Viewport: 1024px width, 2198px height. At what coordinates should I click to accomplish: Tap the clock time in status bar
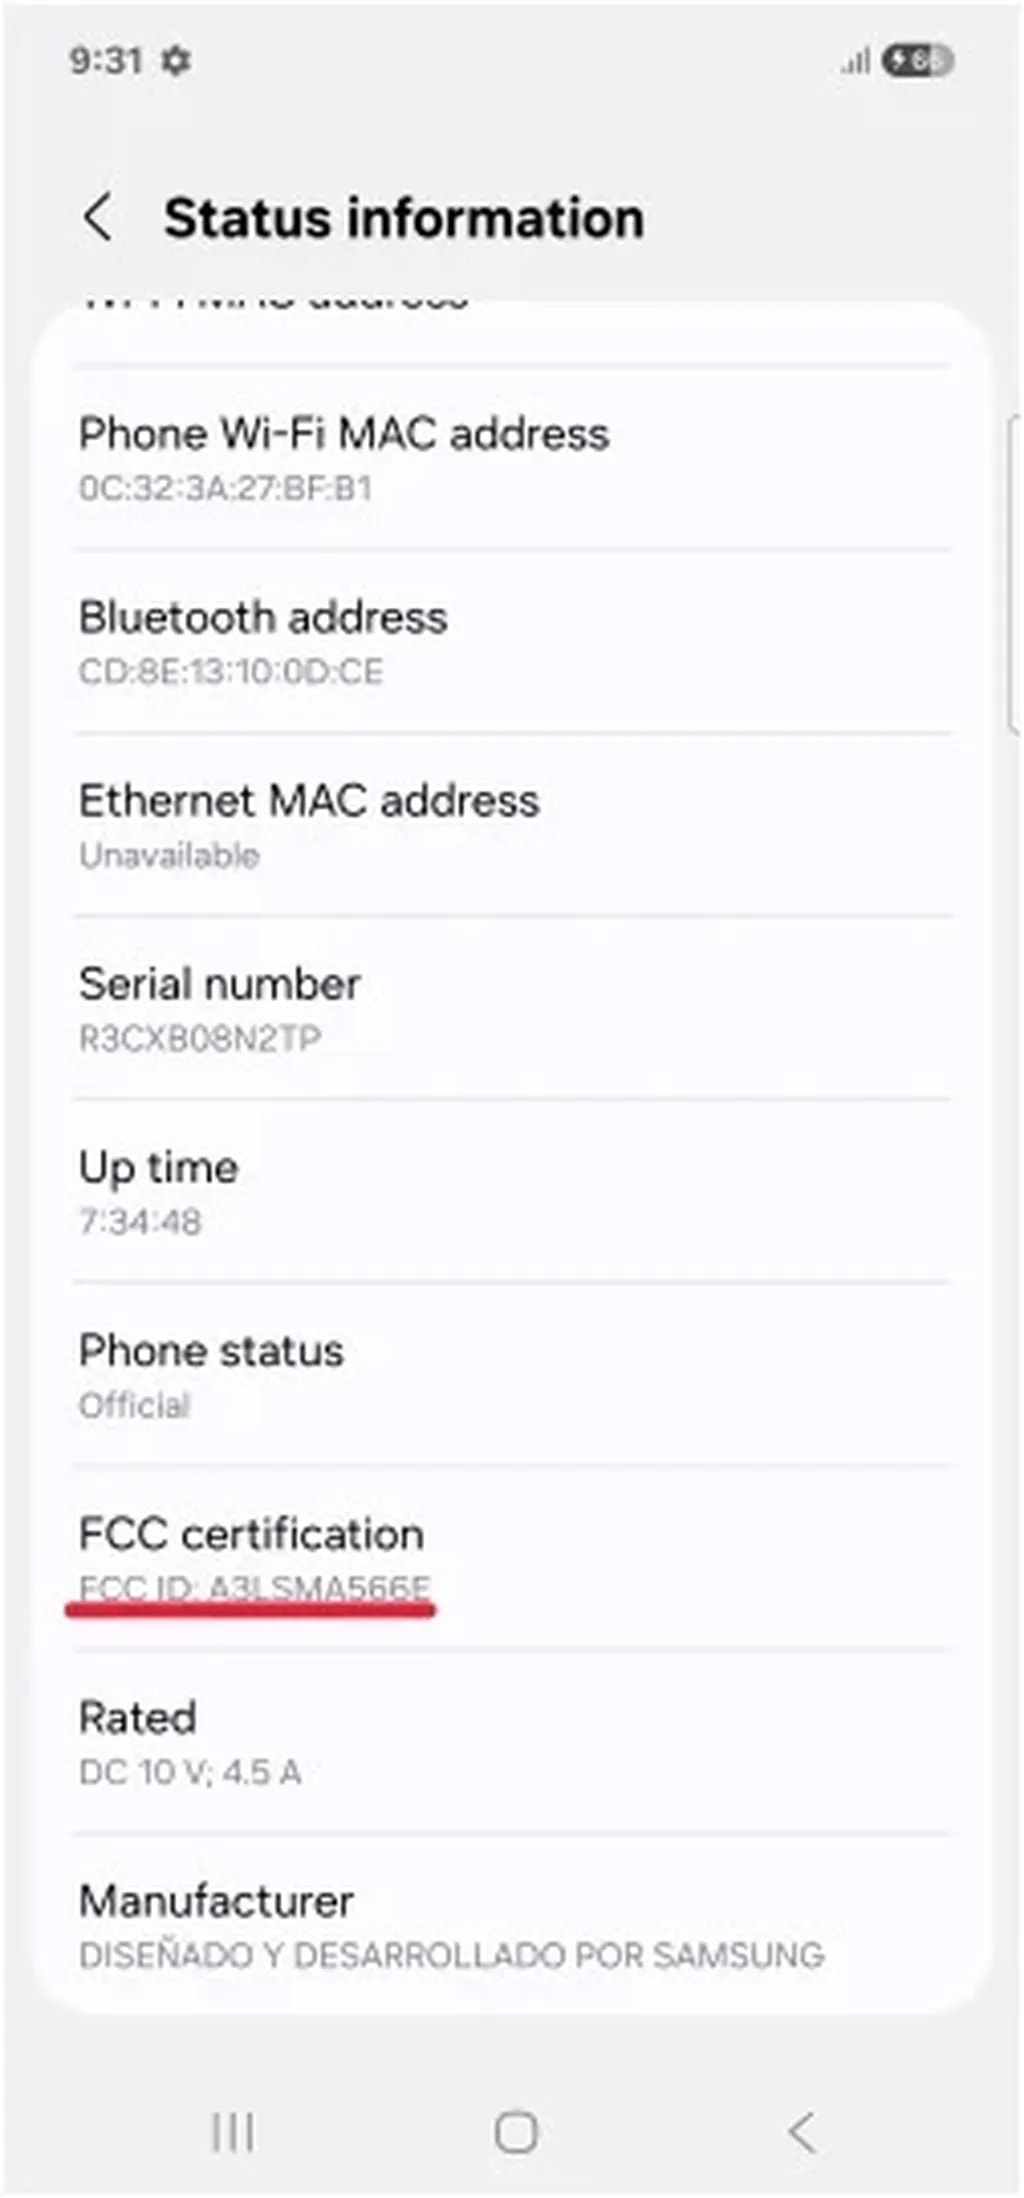105,61
